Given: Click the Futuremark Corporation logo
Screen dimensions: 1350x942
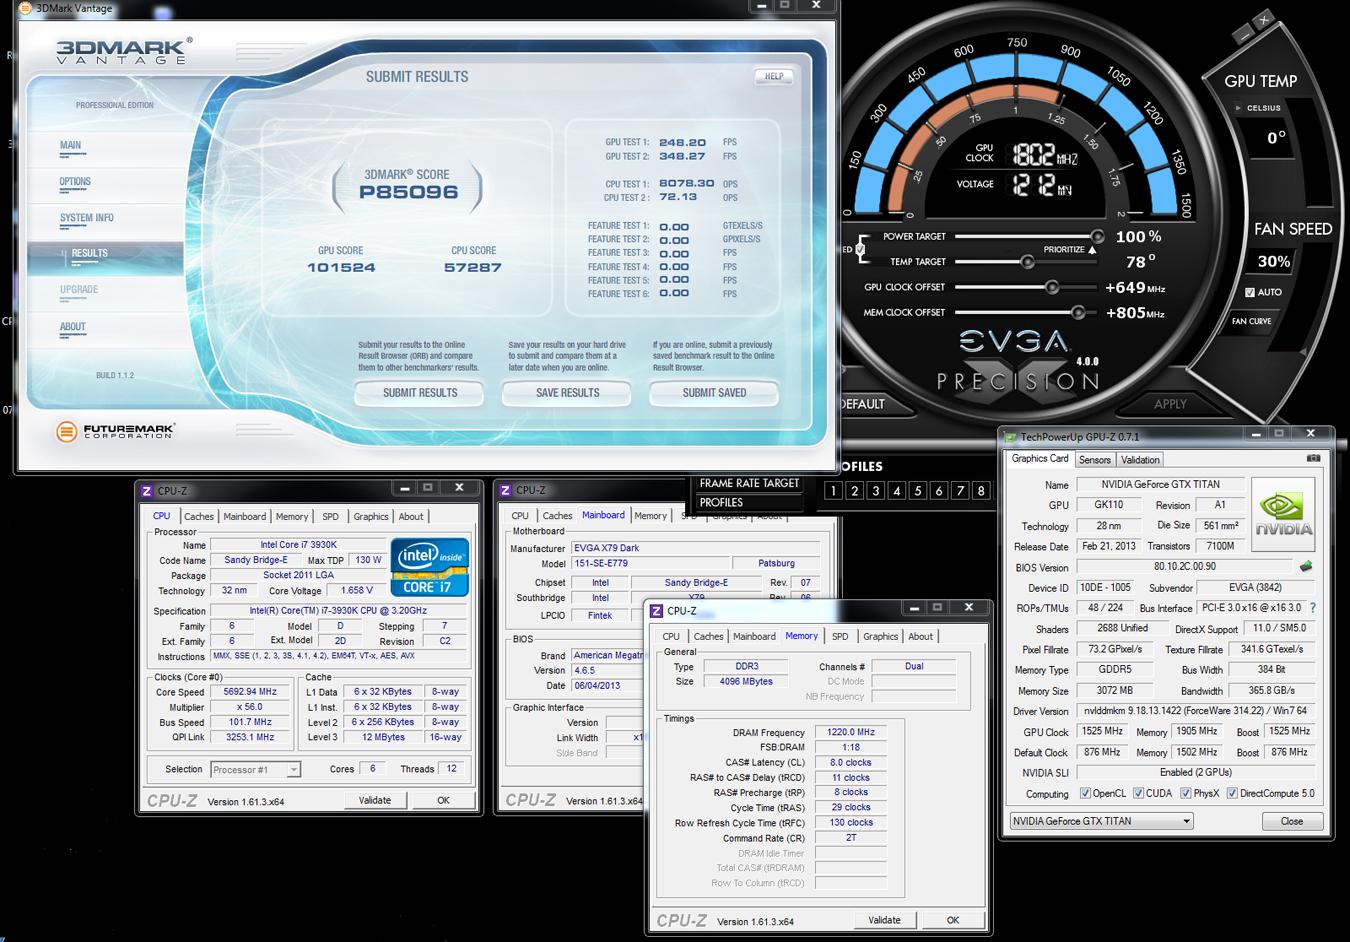Looking at the screenshot, I should [116, 431].
